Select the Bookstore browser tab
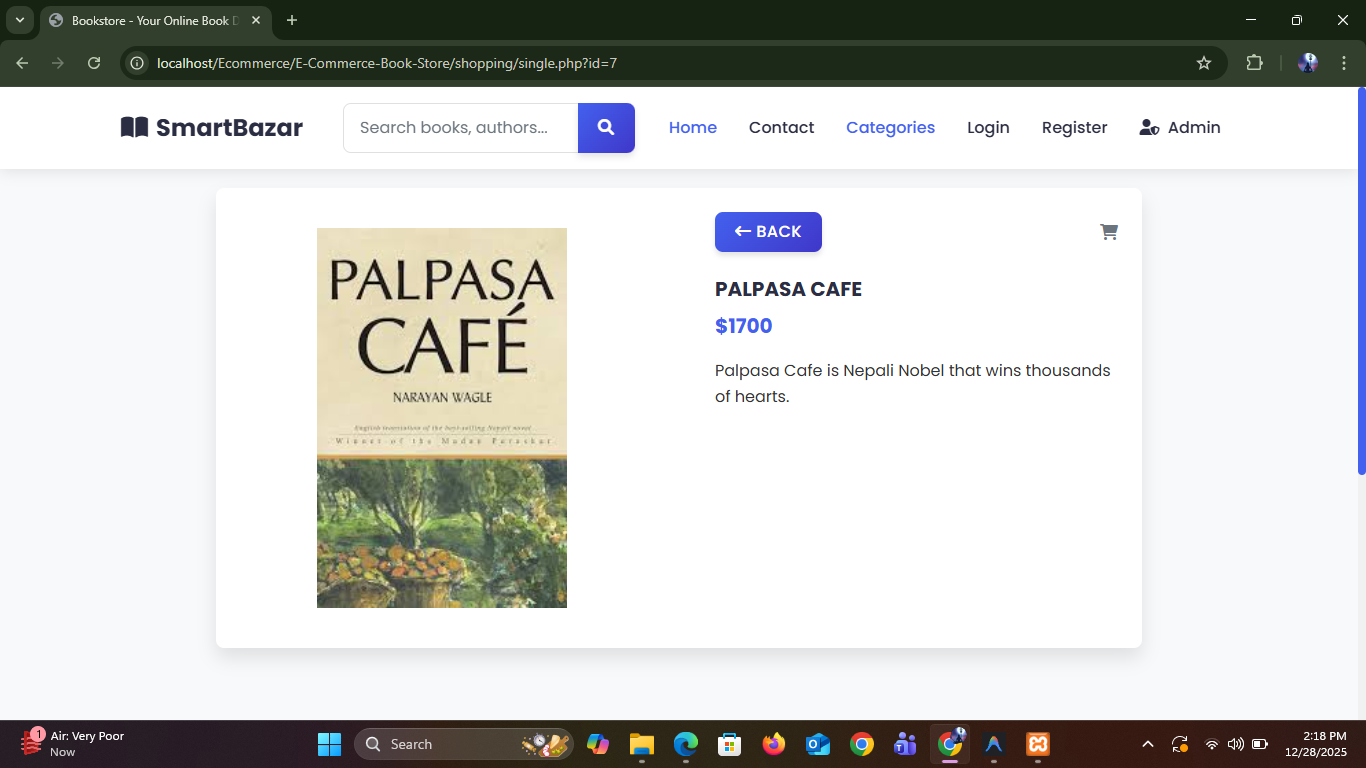 [x=156, y=20]
